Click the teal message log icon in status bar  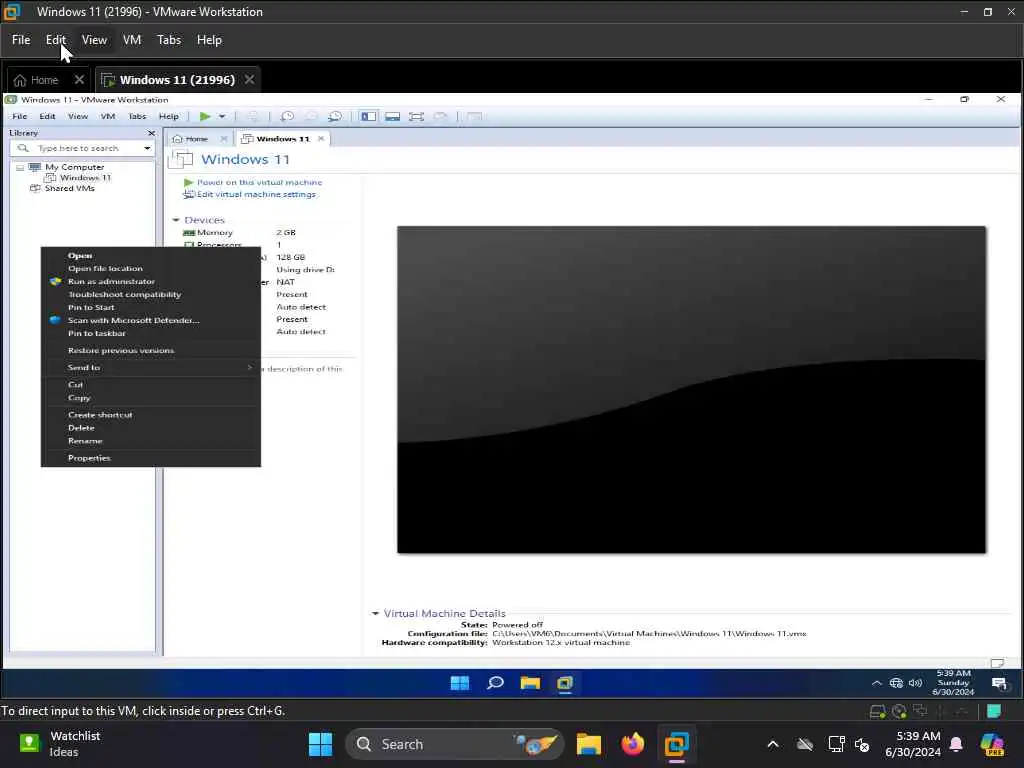(994, 711)
